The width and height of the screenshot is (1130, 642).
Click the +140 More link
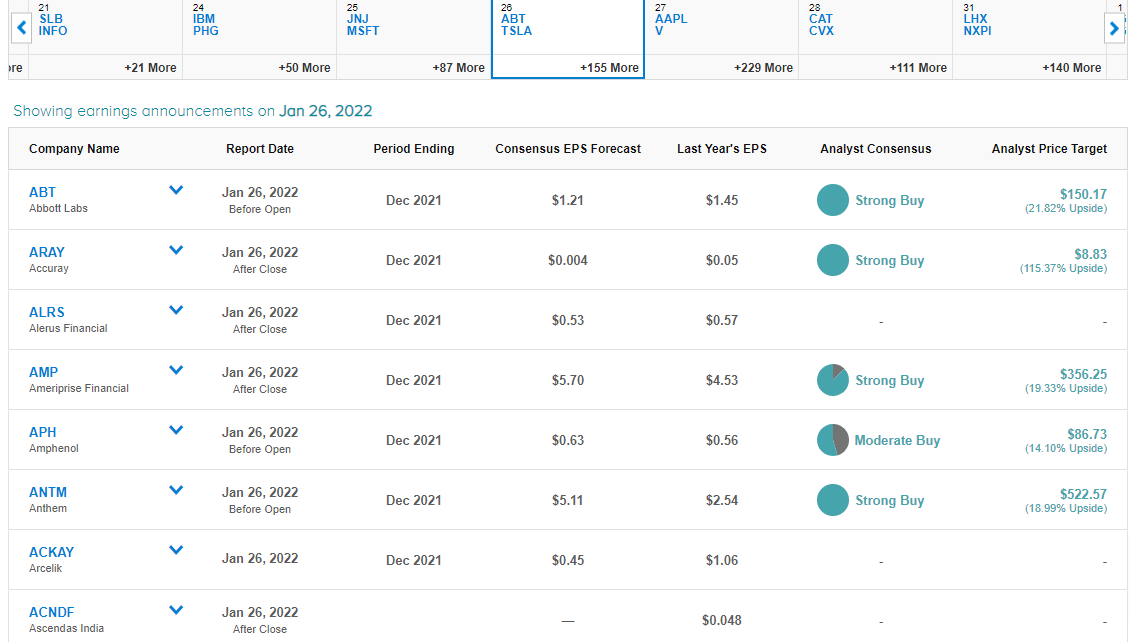(x=1072, y=68)
